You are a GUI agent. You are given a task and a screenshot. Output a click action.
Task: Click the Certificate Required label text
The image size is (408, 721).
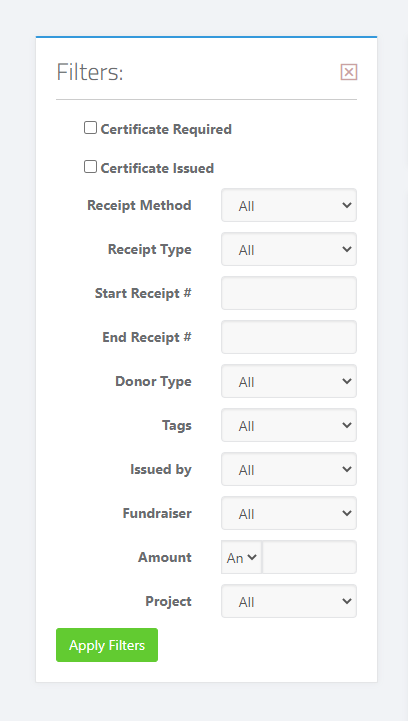[x=166, y=130]
